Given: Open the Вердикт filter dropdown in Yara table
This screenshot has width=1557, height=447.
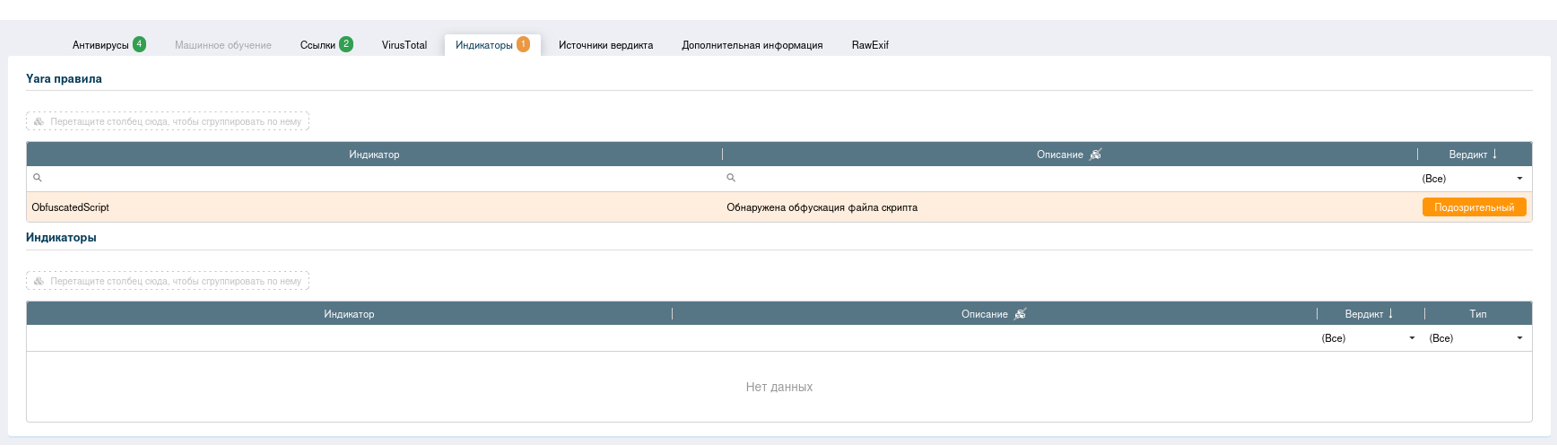Looking at the screenshot, I should (1519, 179).
